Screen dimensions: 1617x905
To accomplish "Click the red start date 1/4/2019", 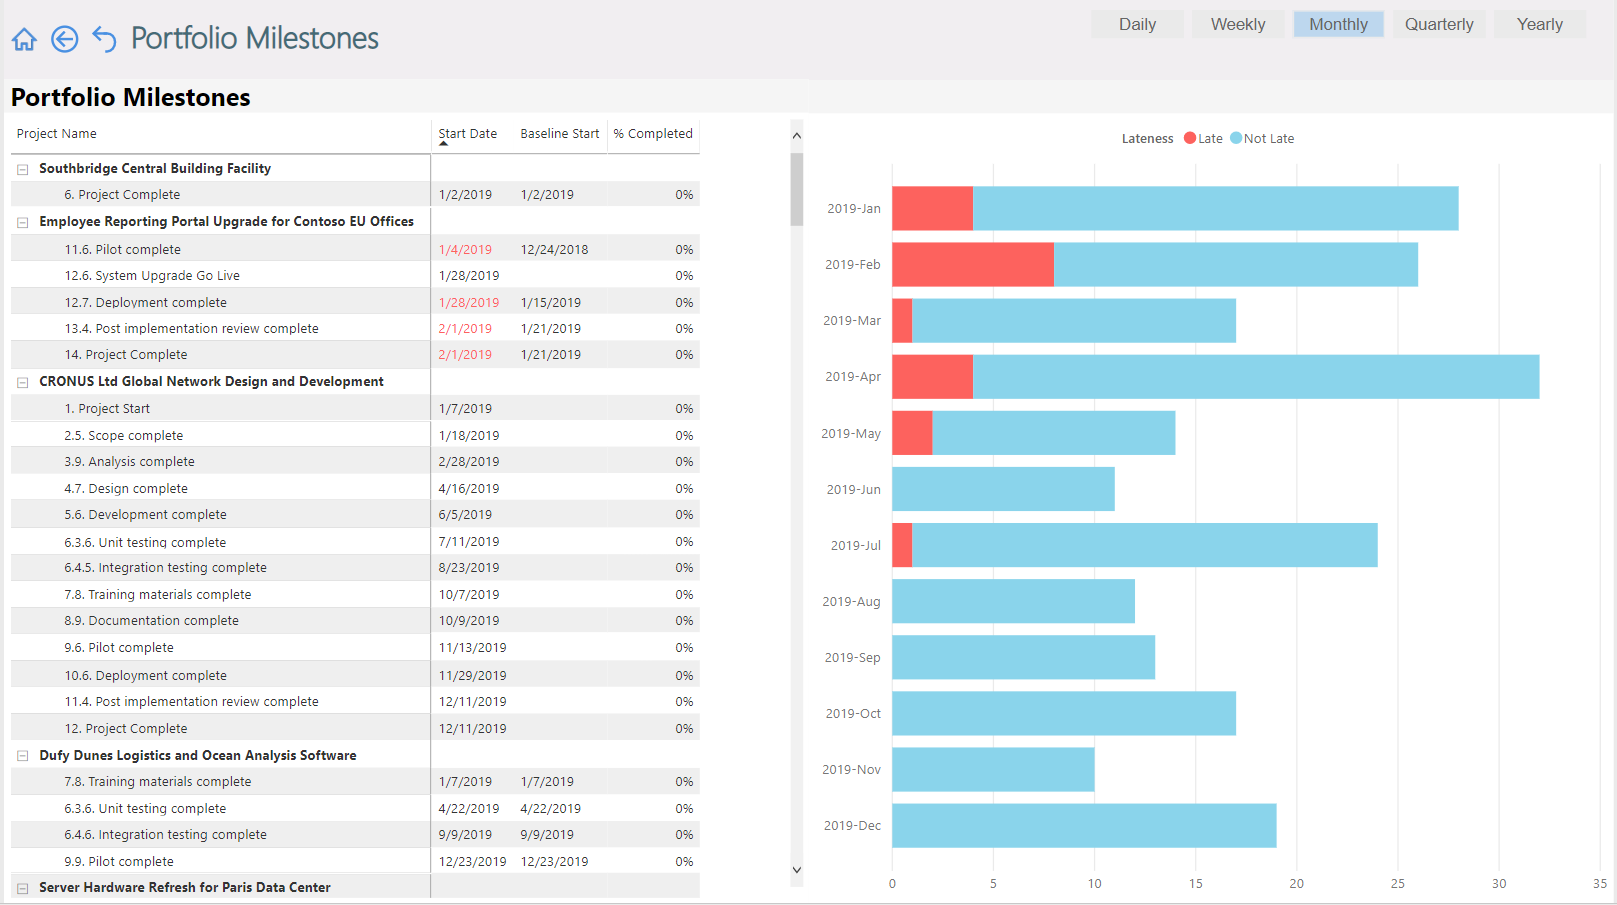I will click(465, 250).
